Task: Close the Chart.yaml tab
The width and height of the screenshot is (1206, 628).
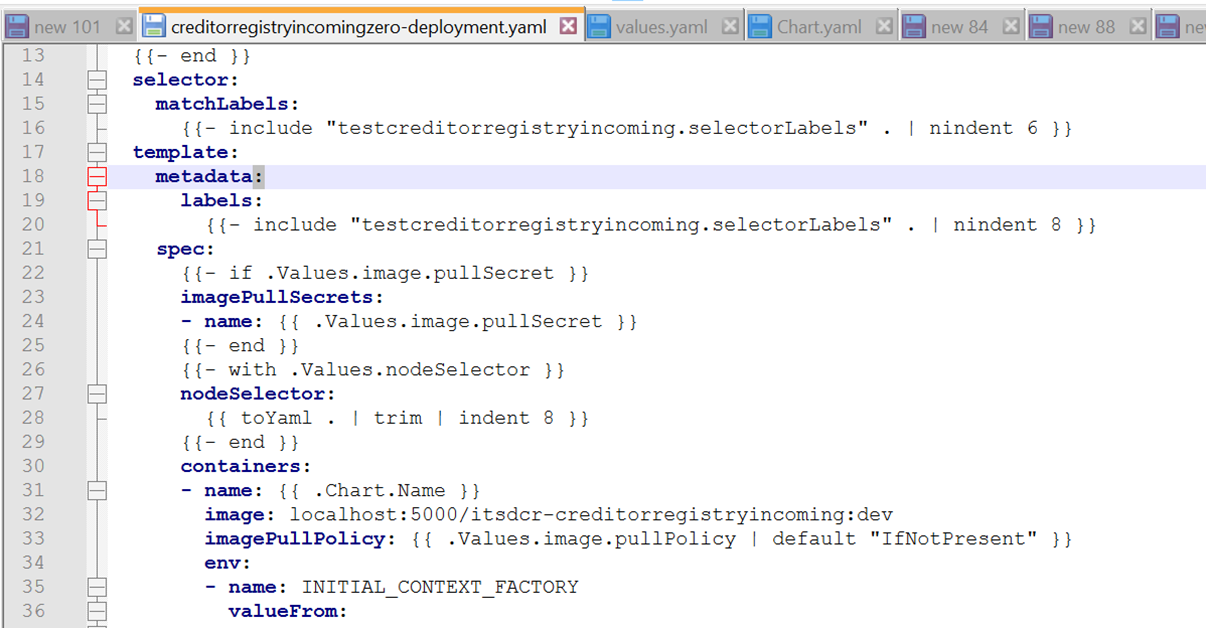Action: coord(884,26)
